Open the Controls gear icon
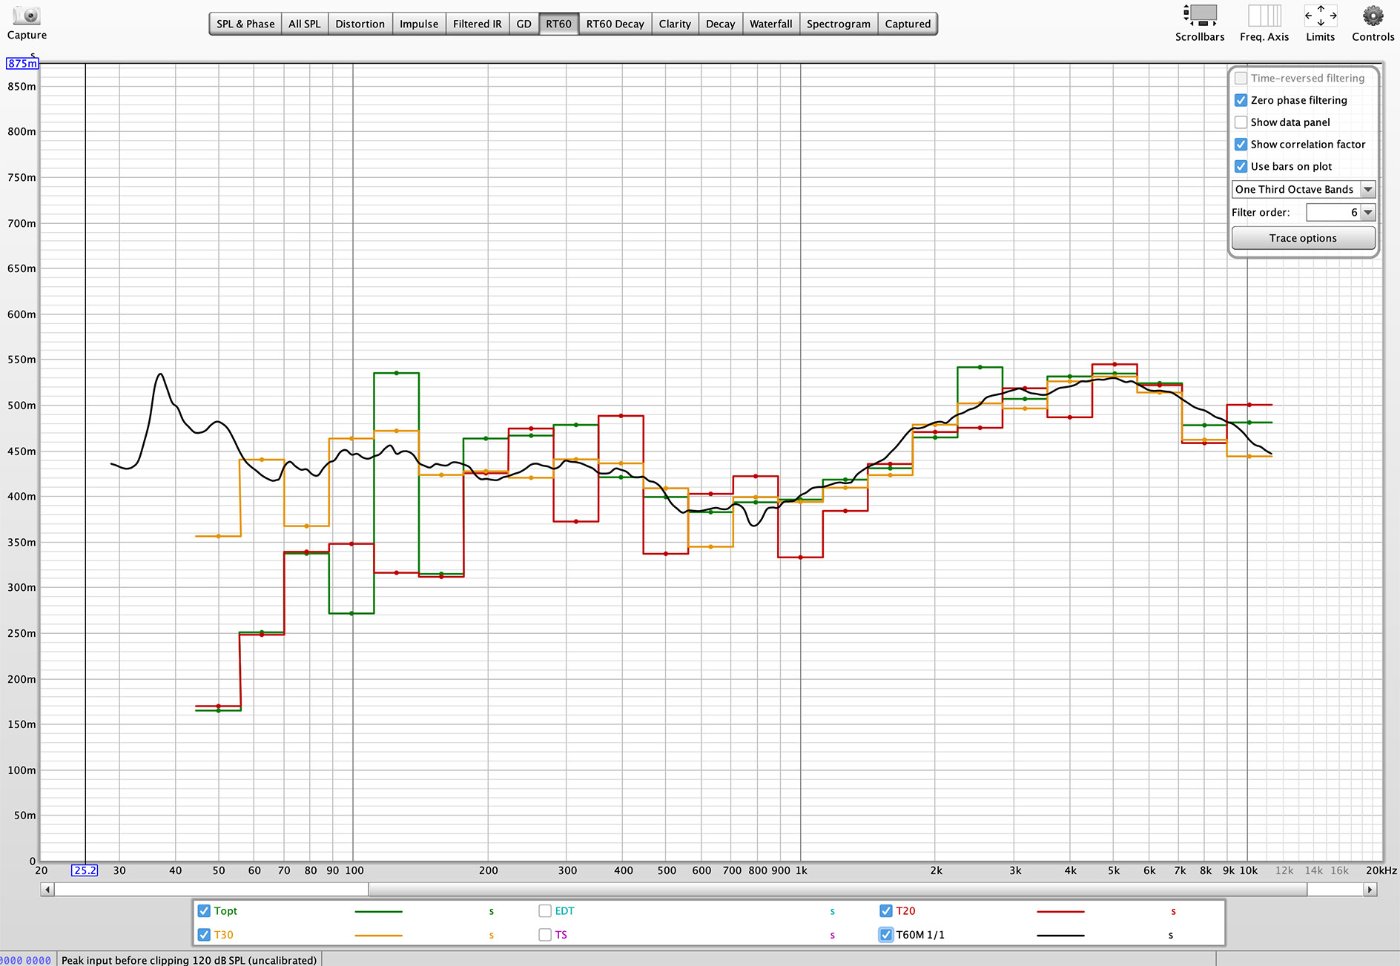Viewport: 1400px width, 966px height. (1372, 15)
